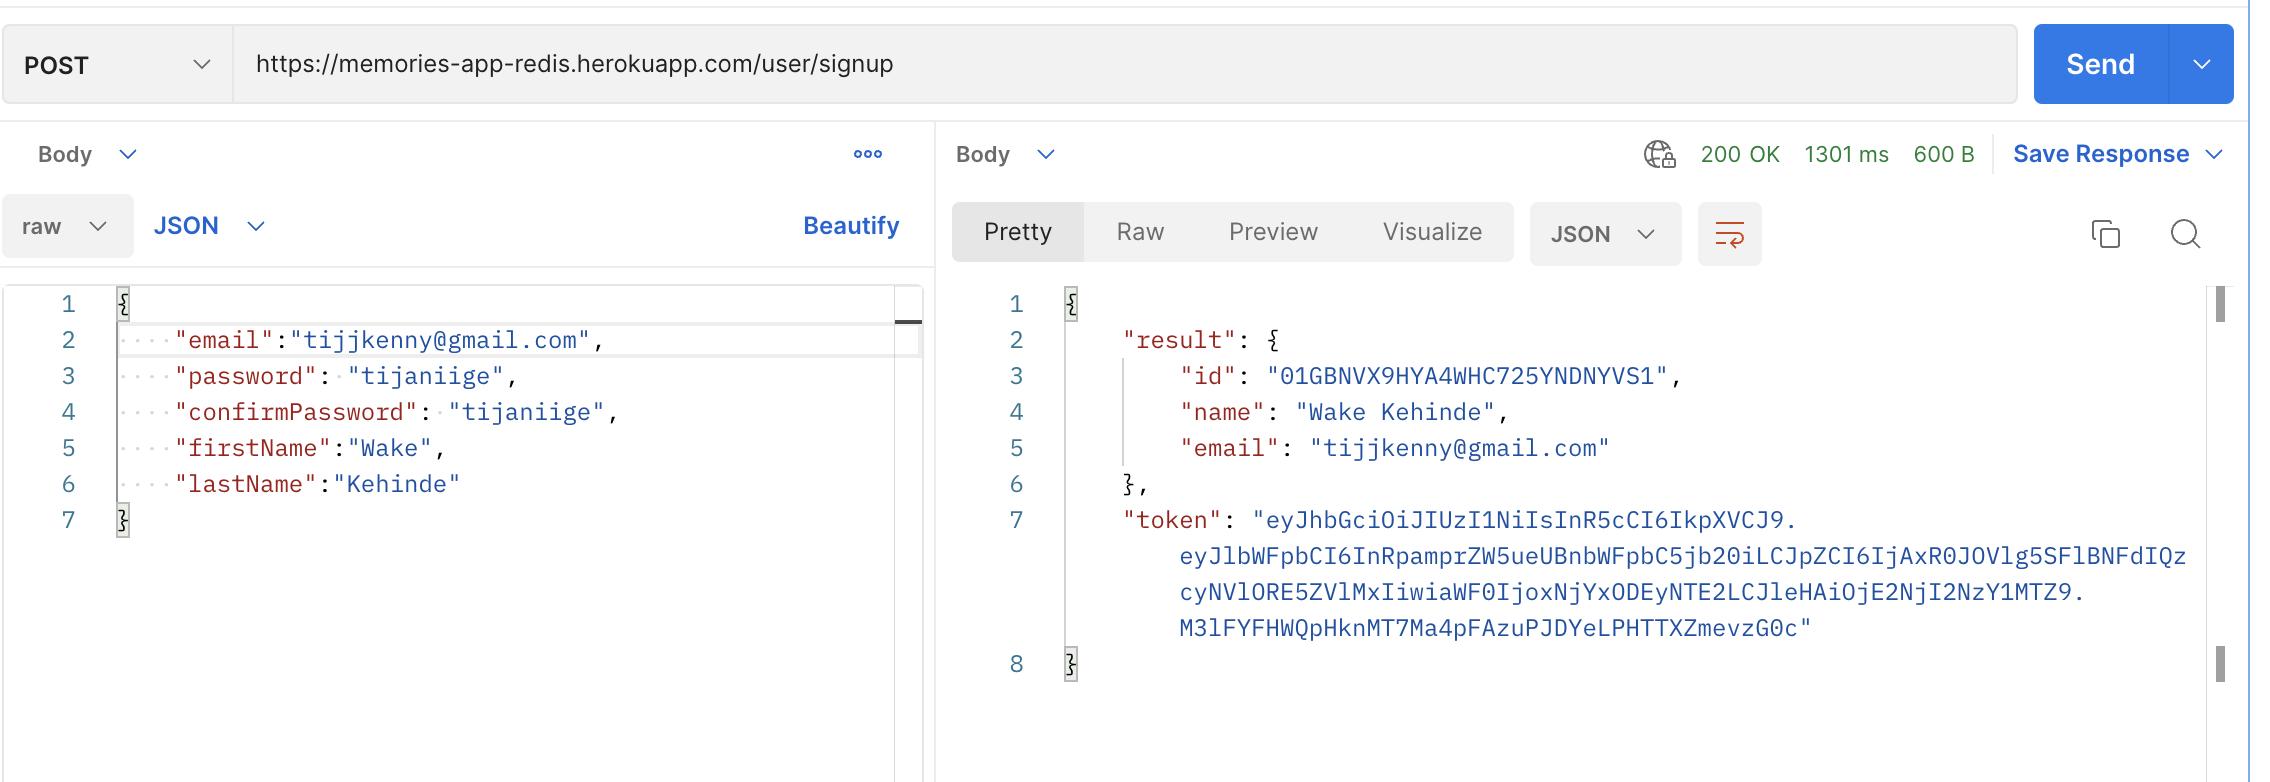
Task: Click the "result" key in response
Action: (1179, 340)
